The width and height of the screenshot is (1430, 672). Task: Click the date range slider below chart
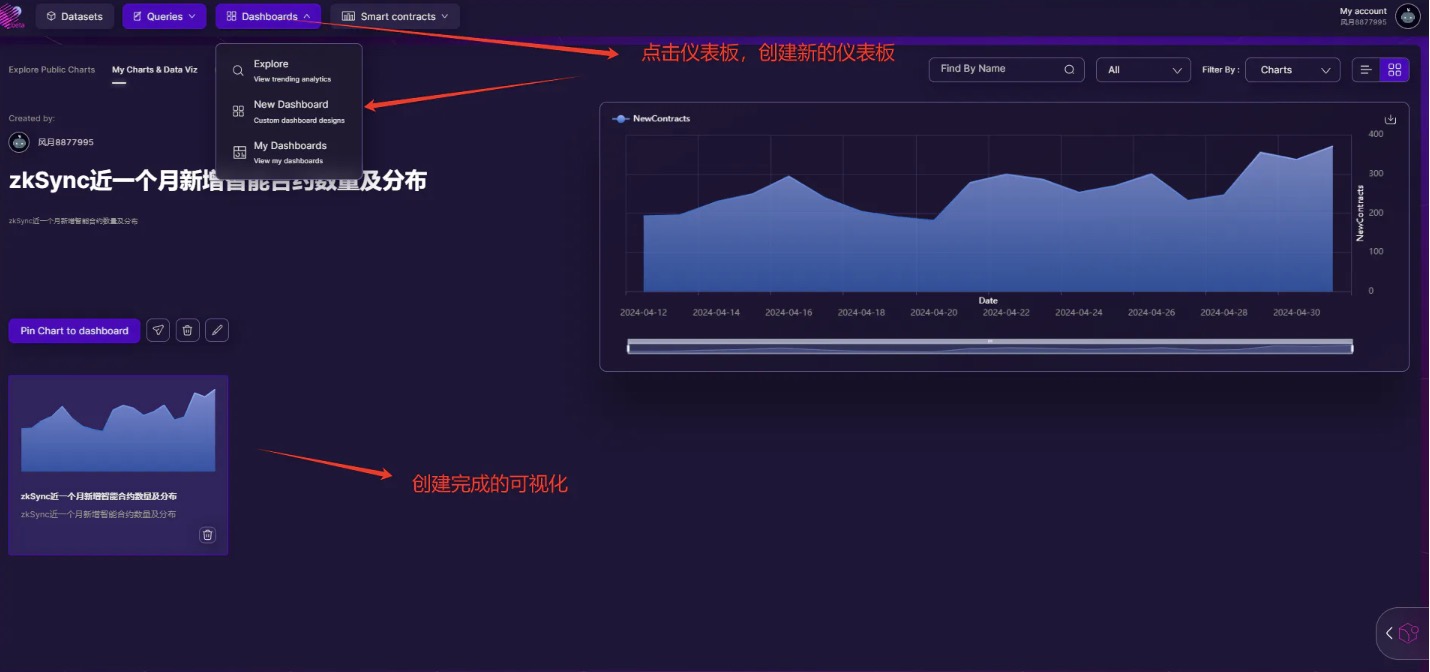pos(989,346)
